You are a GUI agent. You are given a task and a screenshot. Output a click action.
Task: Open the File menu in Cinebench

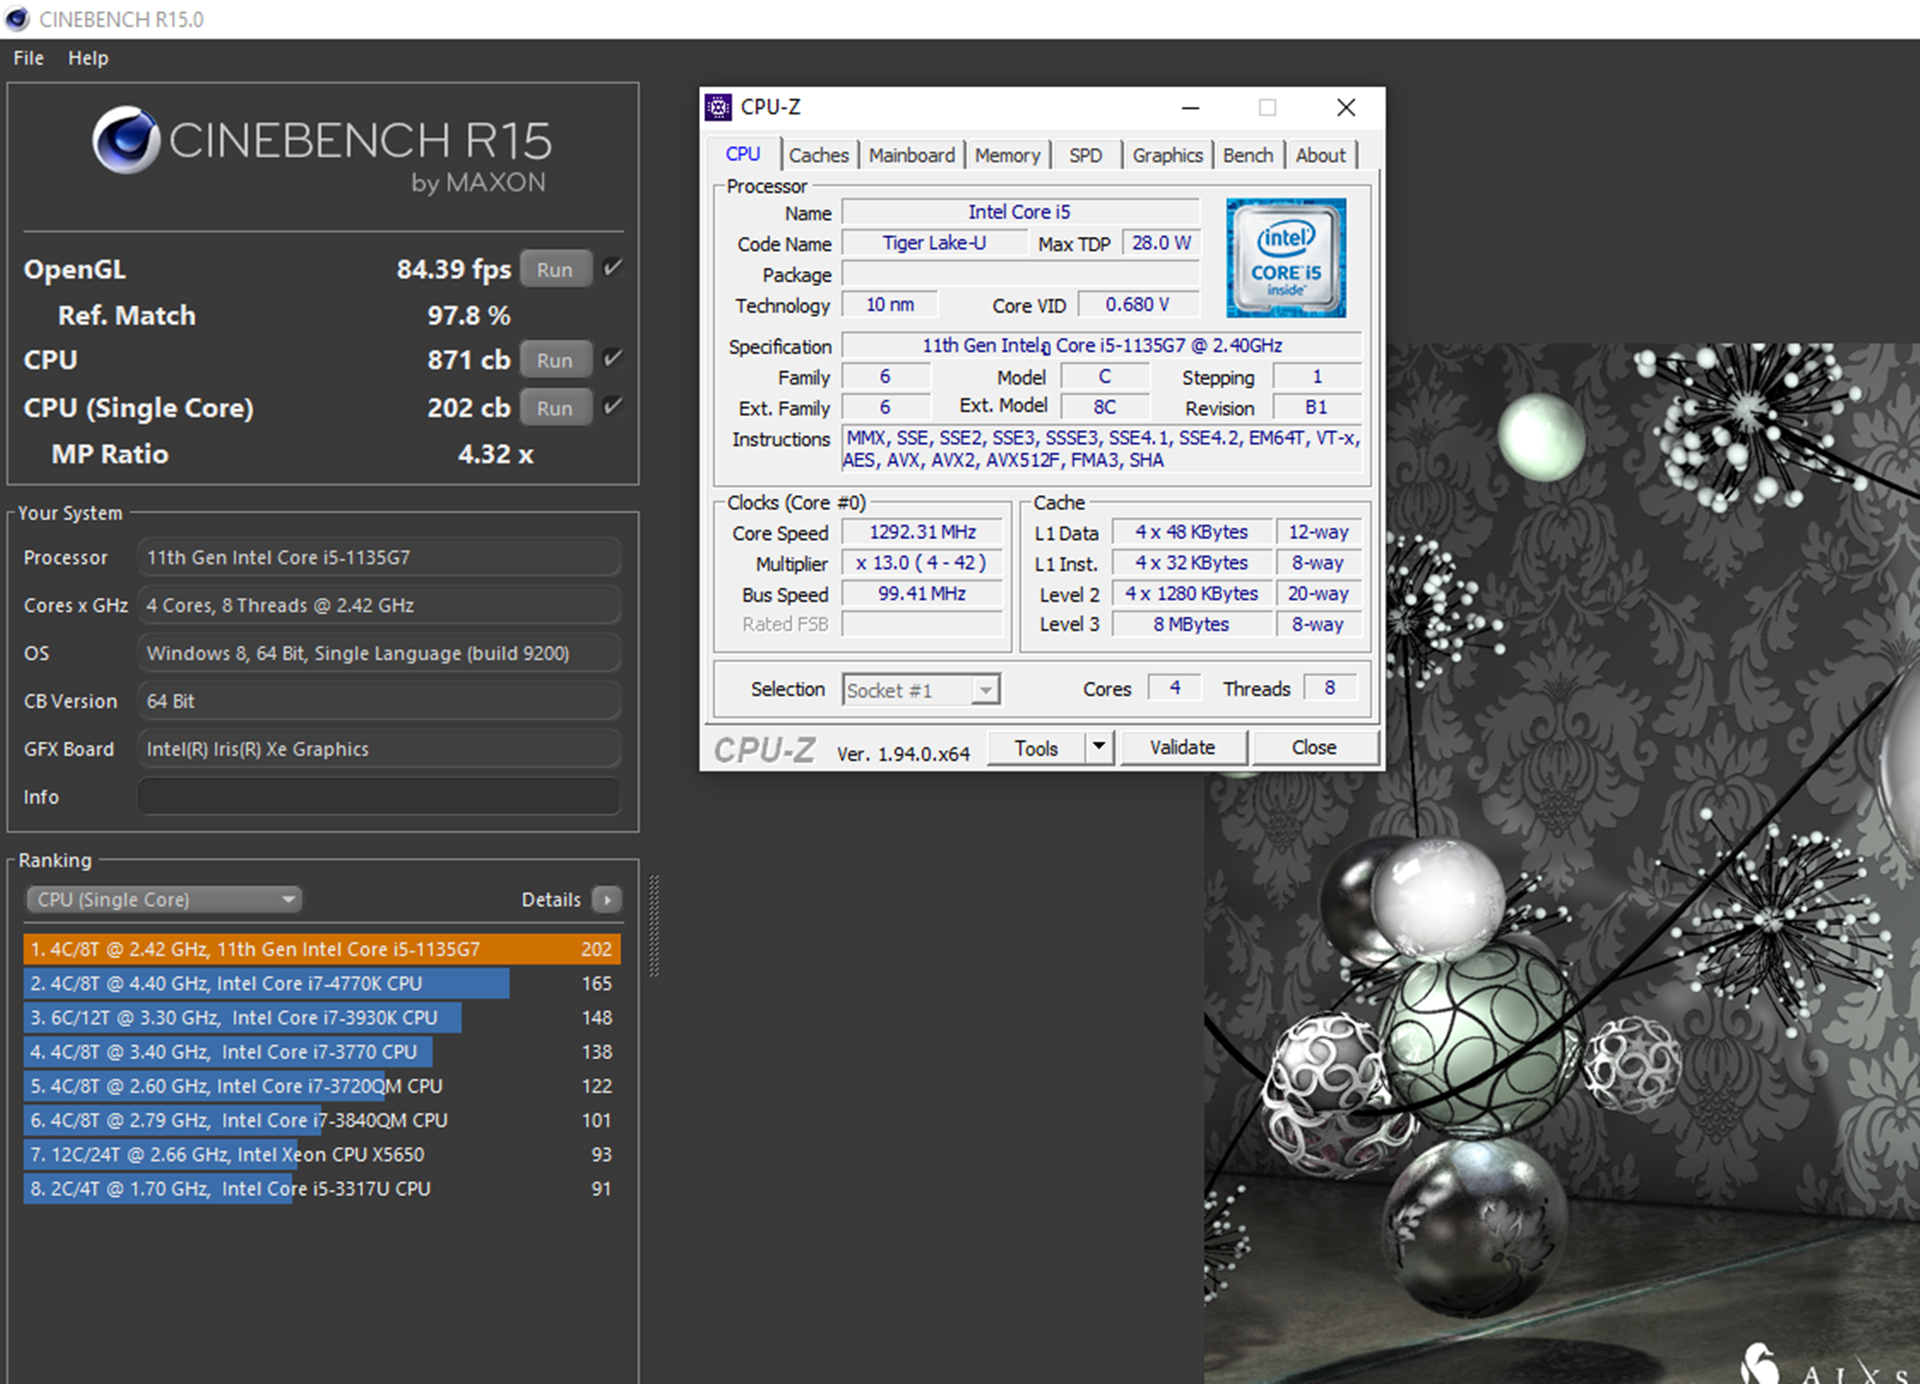coord(28,58)
